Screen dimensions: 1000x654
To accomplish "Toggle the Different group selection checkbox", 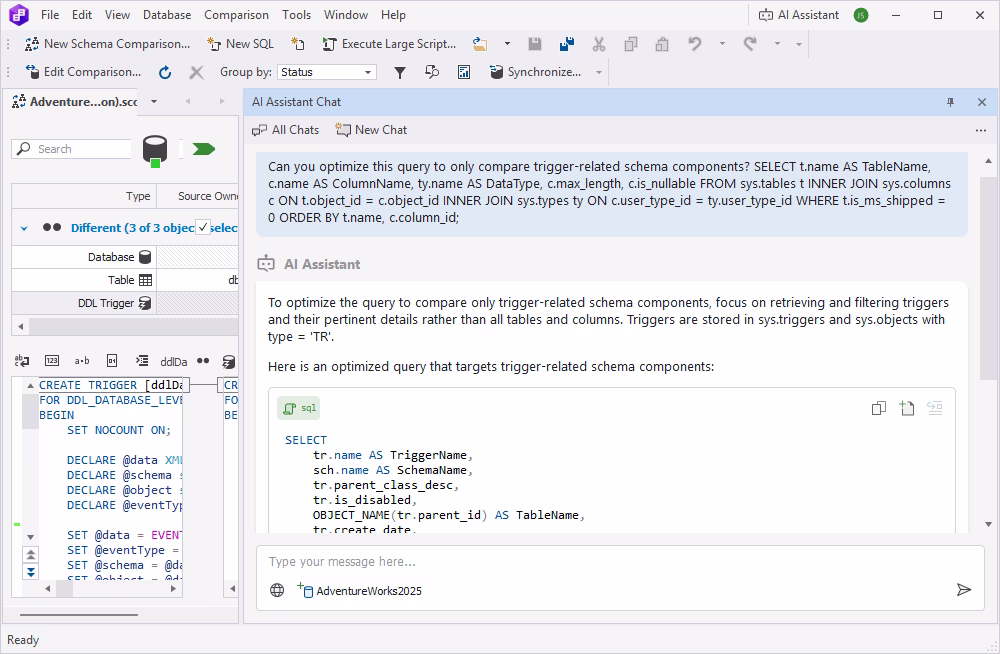I will [202, 227].
